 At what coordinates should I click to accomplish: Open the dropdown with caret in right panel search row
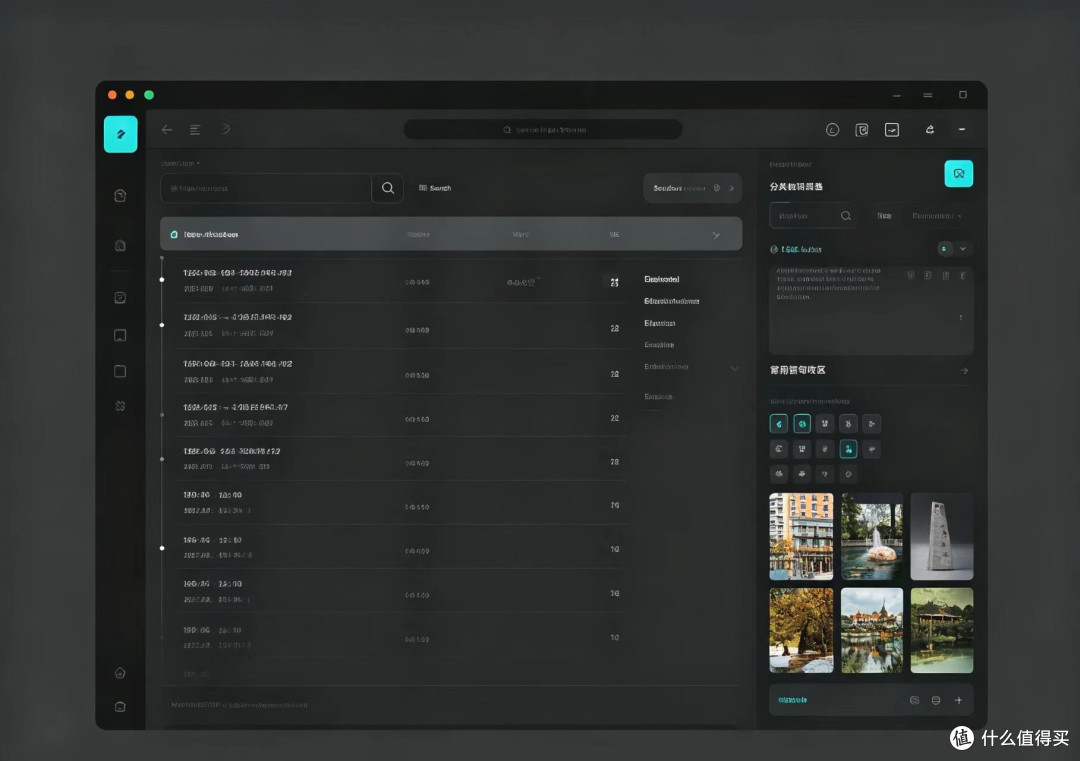[x=937, y=216]
